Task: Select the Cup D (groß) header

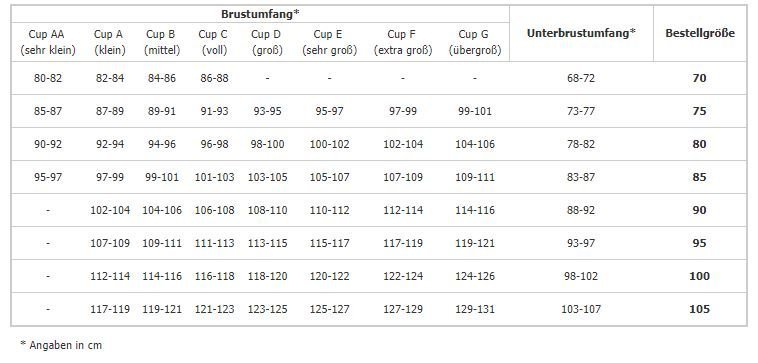Action: point(267,42)
